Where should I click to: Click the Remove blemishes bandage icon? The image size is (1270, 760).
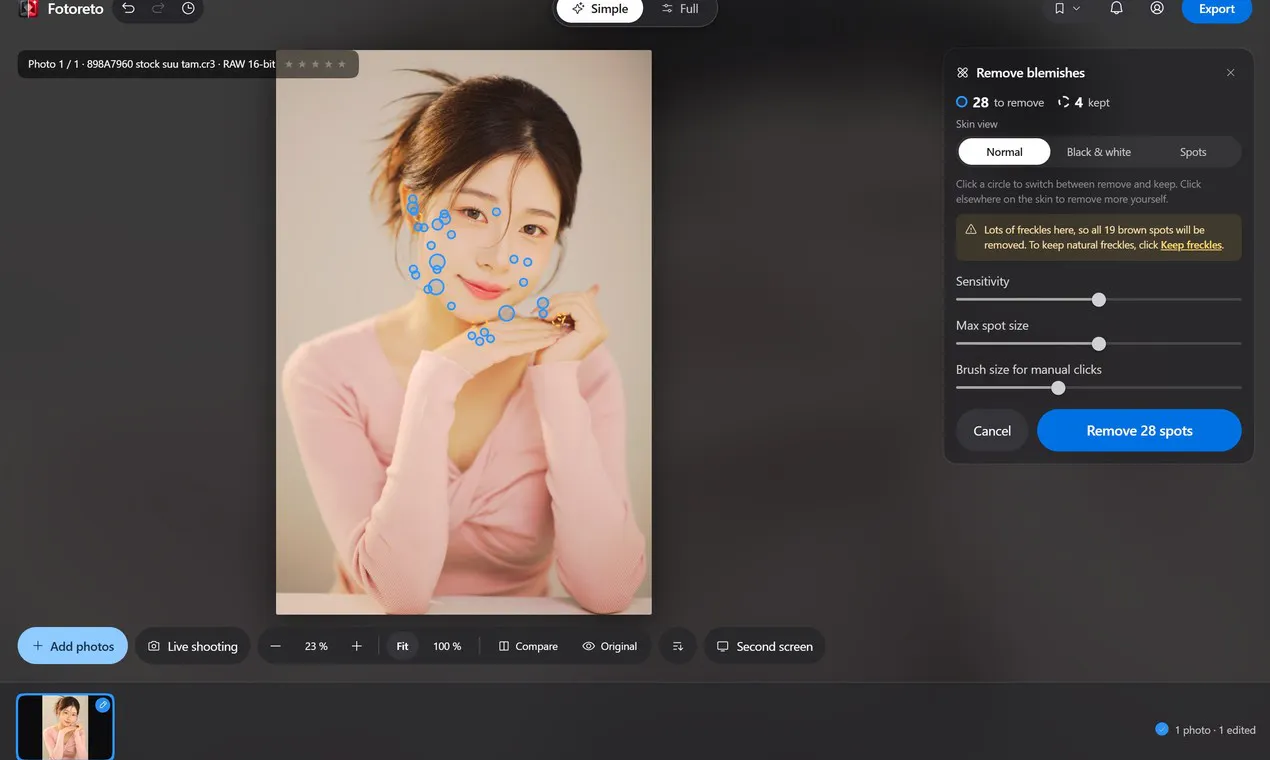pos(963,73)
